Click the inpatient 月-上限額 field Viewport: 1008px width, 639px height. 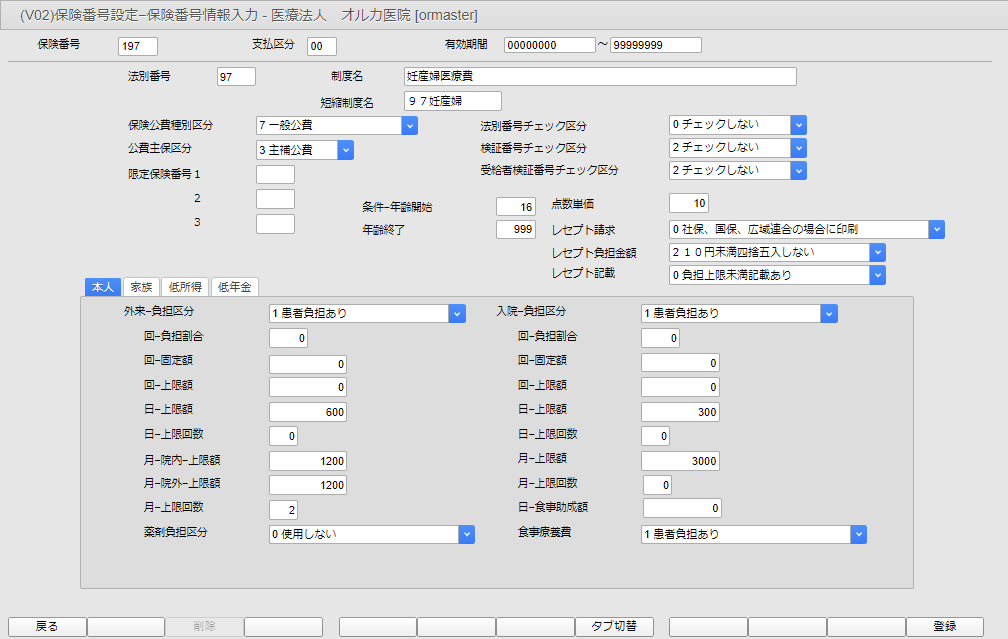click(680, 460)
